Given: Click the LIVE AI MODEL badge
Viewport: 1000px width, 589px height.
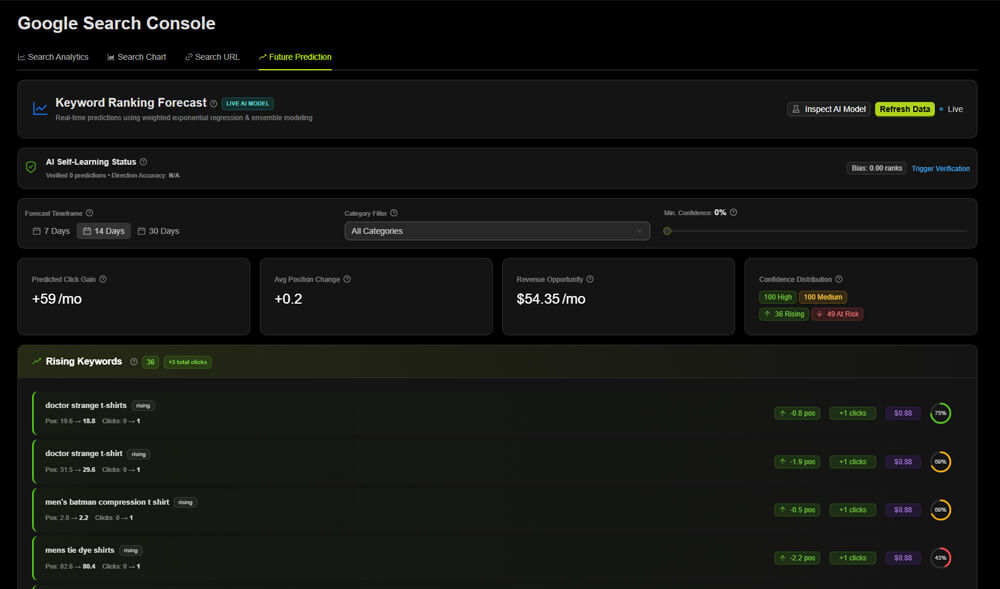Looking at the screenshot, I should click(x=247, y=103).
